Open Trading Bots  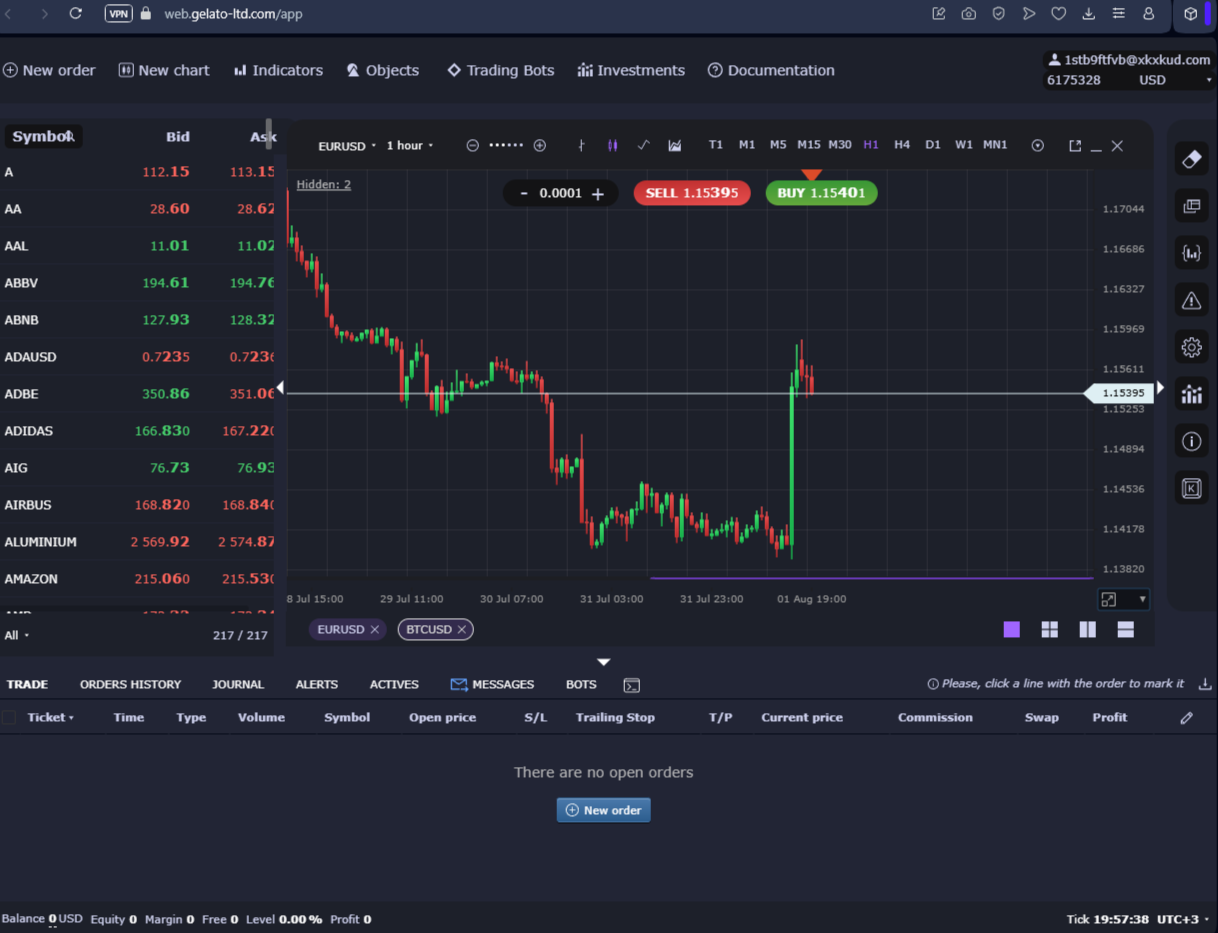[500, 70]
